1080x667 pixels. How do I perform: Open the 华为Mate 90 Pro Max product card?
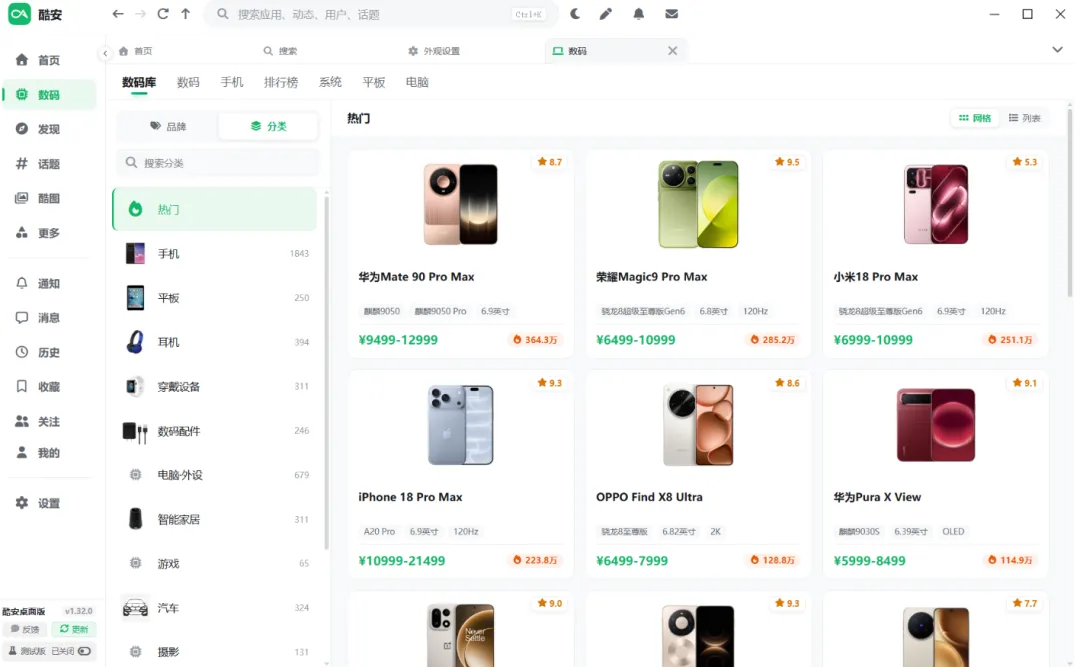click(461, 254)
